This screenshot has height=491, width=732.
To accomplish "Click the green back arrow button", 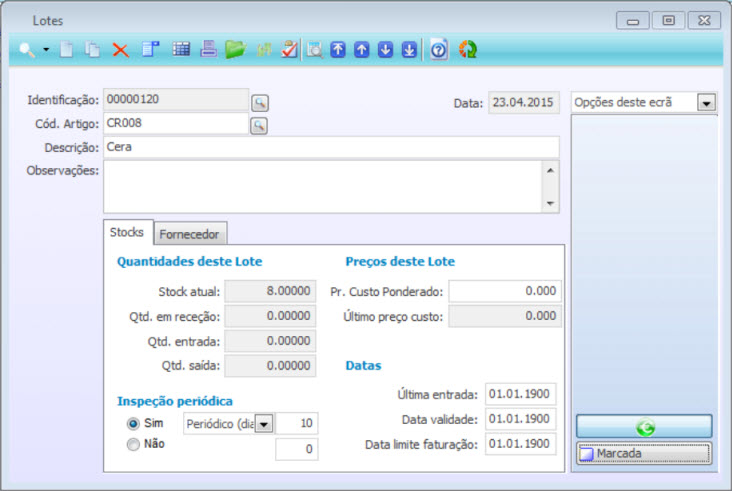I will click(644, 427).
